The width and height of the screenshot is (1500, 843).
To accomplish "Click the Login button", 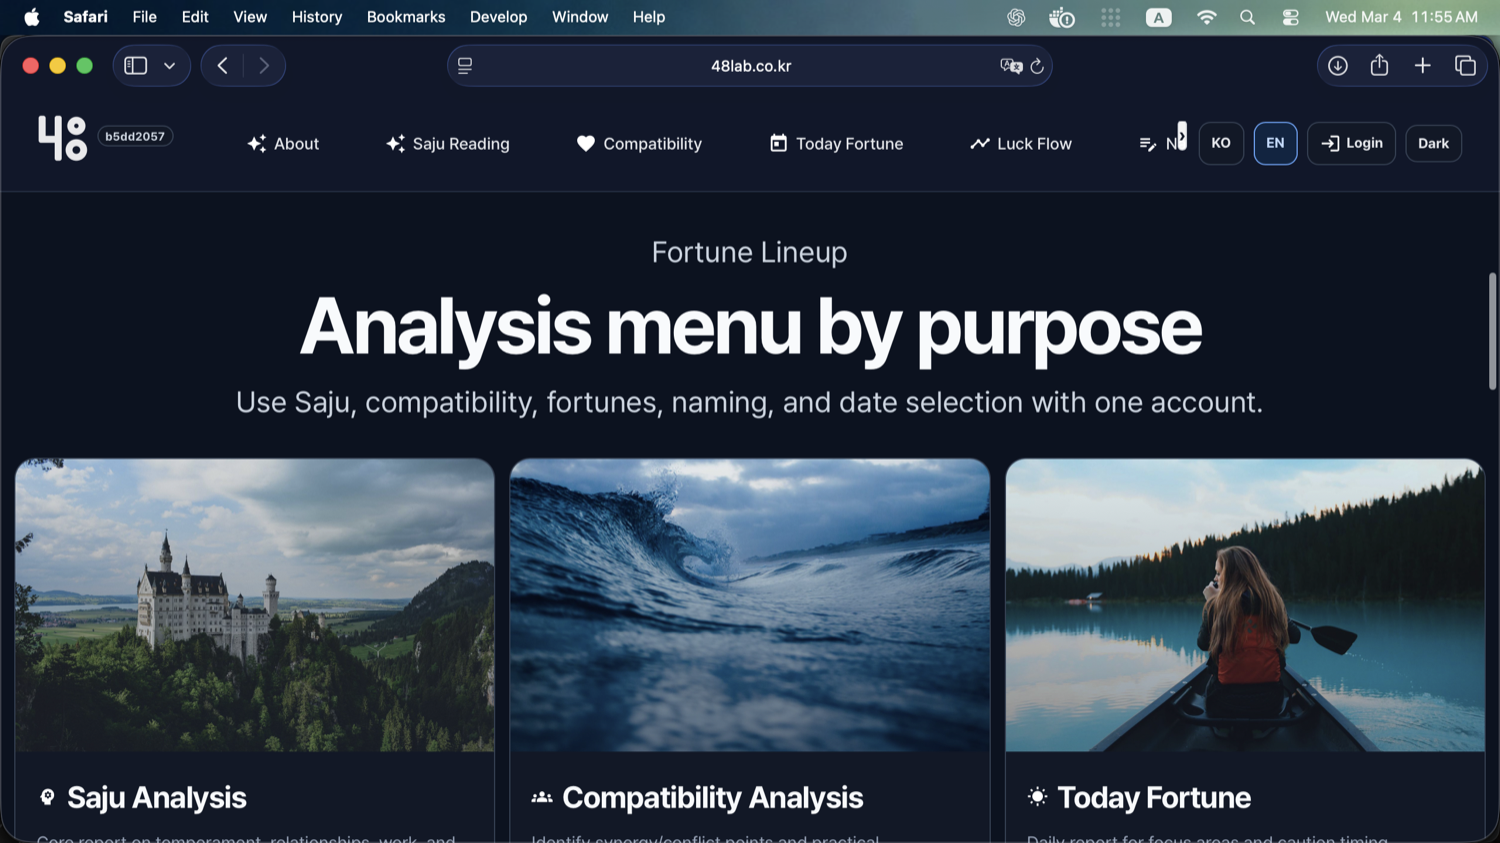I will coord(1351,143).
